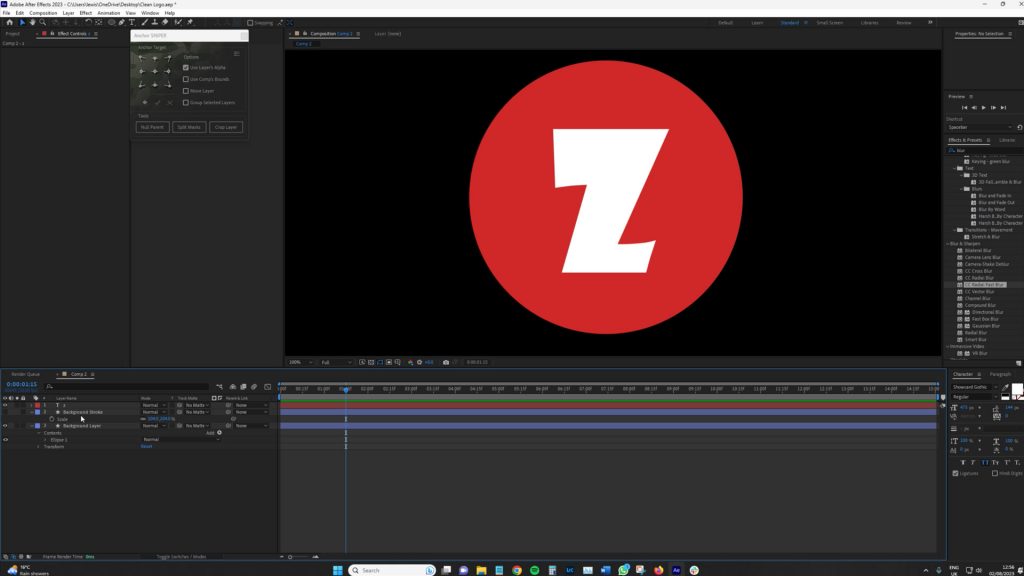The width and height of the screenshot is (1024, 576).
Task: Select the Ellipse shape tool
Action: pos(112,22)
